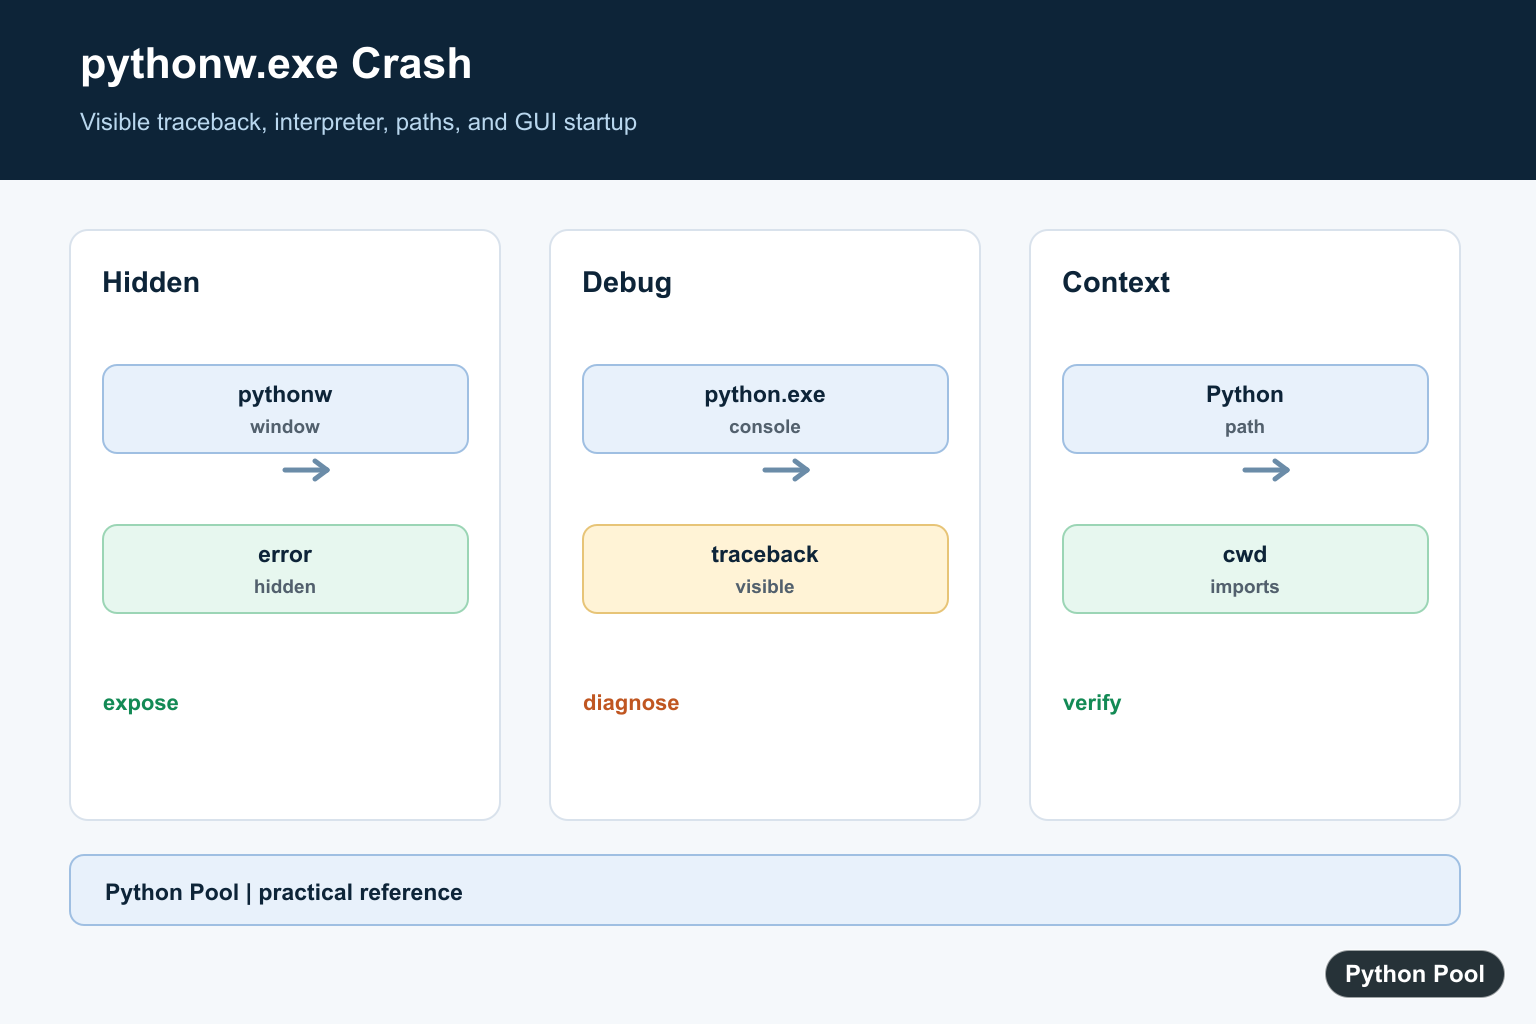The height and width of the screenshot is (1024, 1536).
Task: Click the diagnose label
Action: tap(631, 703)
